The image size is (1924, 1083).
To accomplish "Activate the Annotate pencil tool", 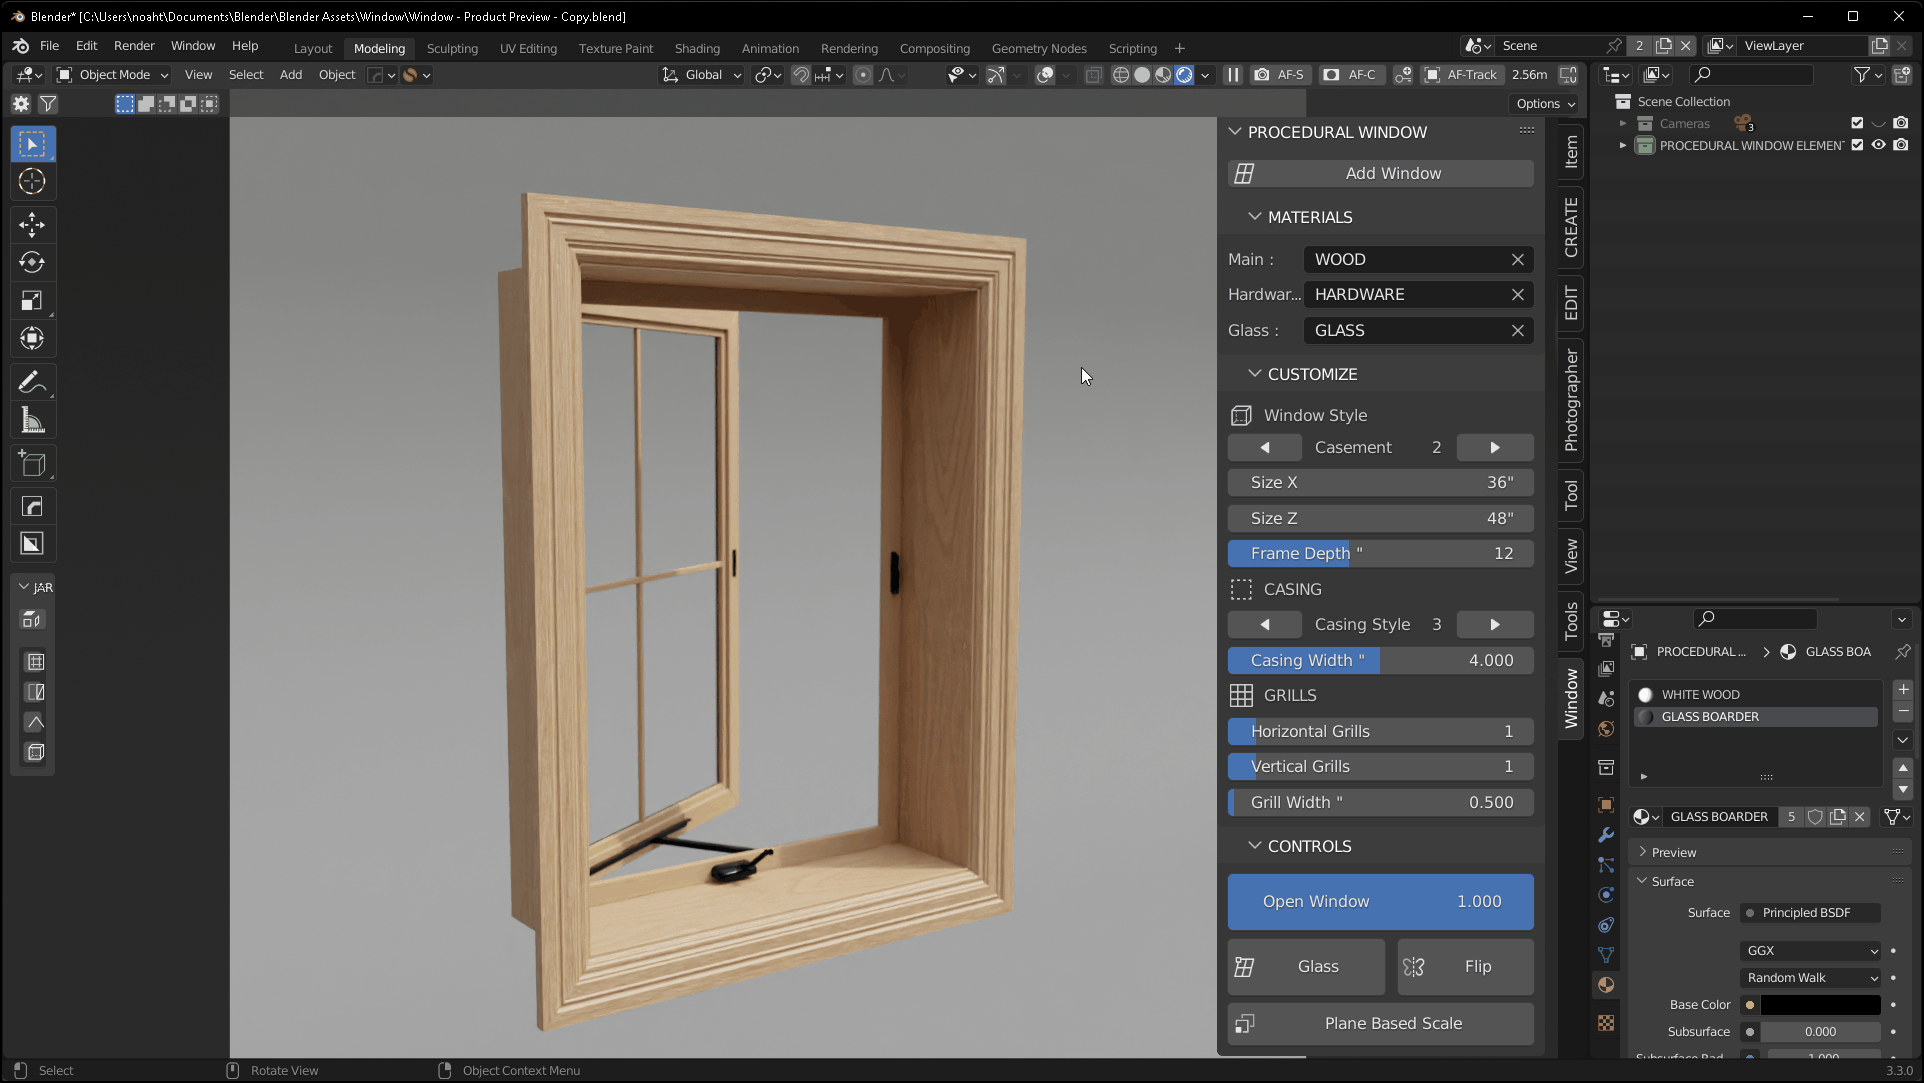I will (x=32, y=382).
